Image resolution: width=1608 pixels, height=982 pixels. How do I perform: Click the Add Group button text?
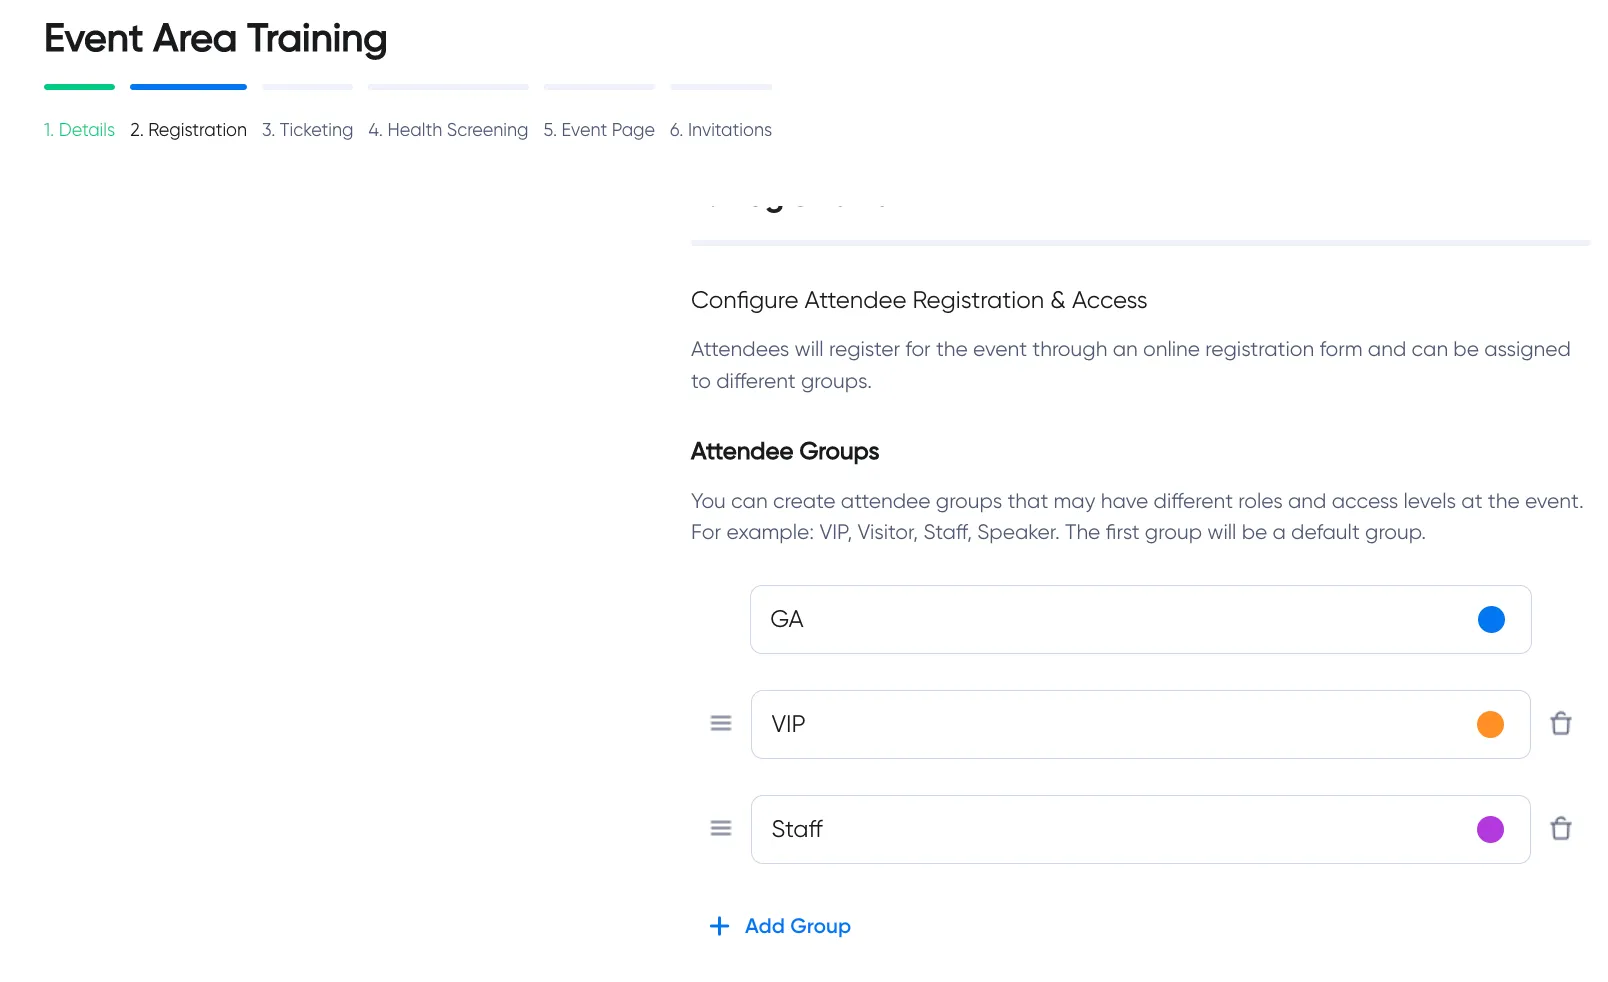coord(797,925)
